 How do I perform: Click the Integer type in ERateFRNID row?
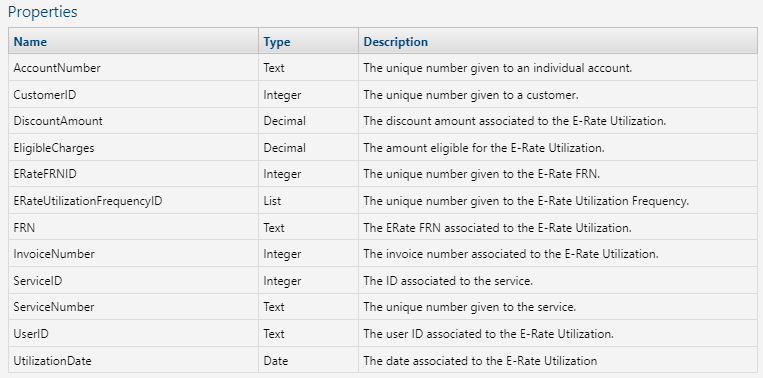[282, 174]
